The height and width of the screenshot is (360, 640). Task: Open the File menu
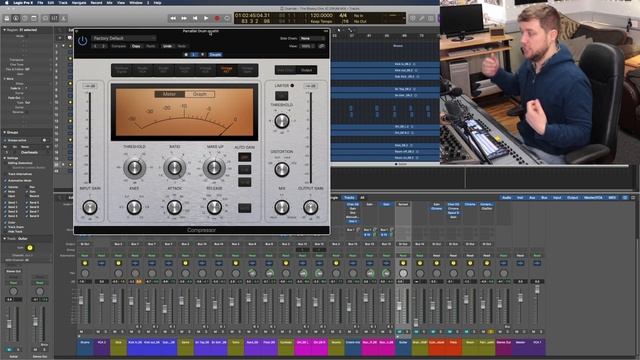coord(40,2)
